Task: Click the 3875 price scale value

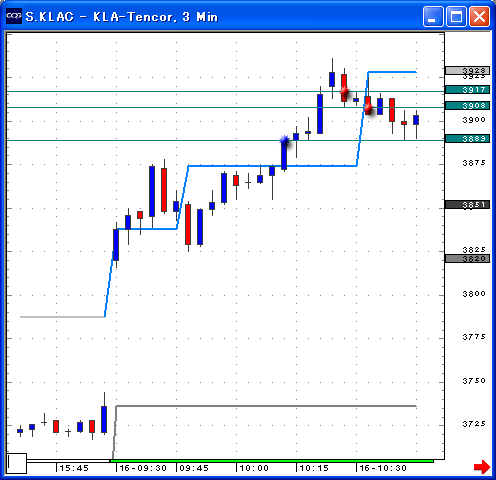Action: pos(474,163)
